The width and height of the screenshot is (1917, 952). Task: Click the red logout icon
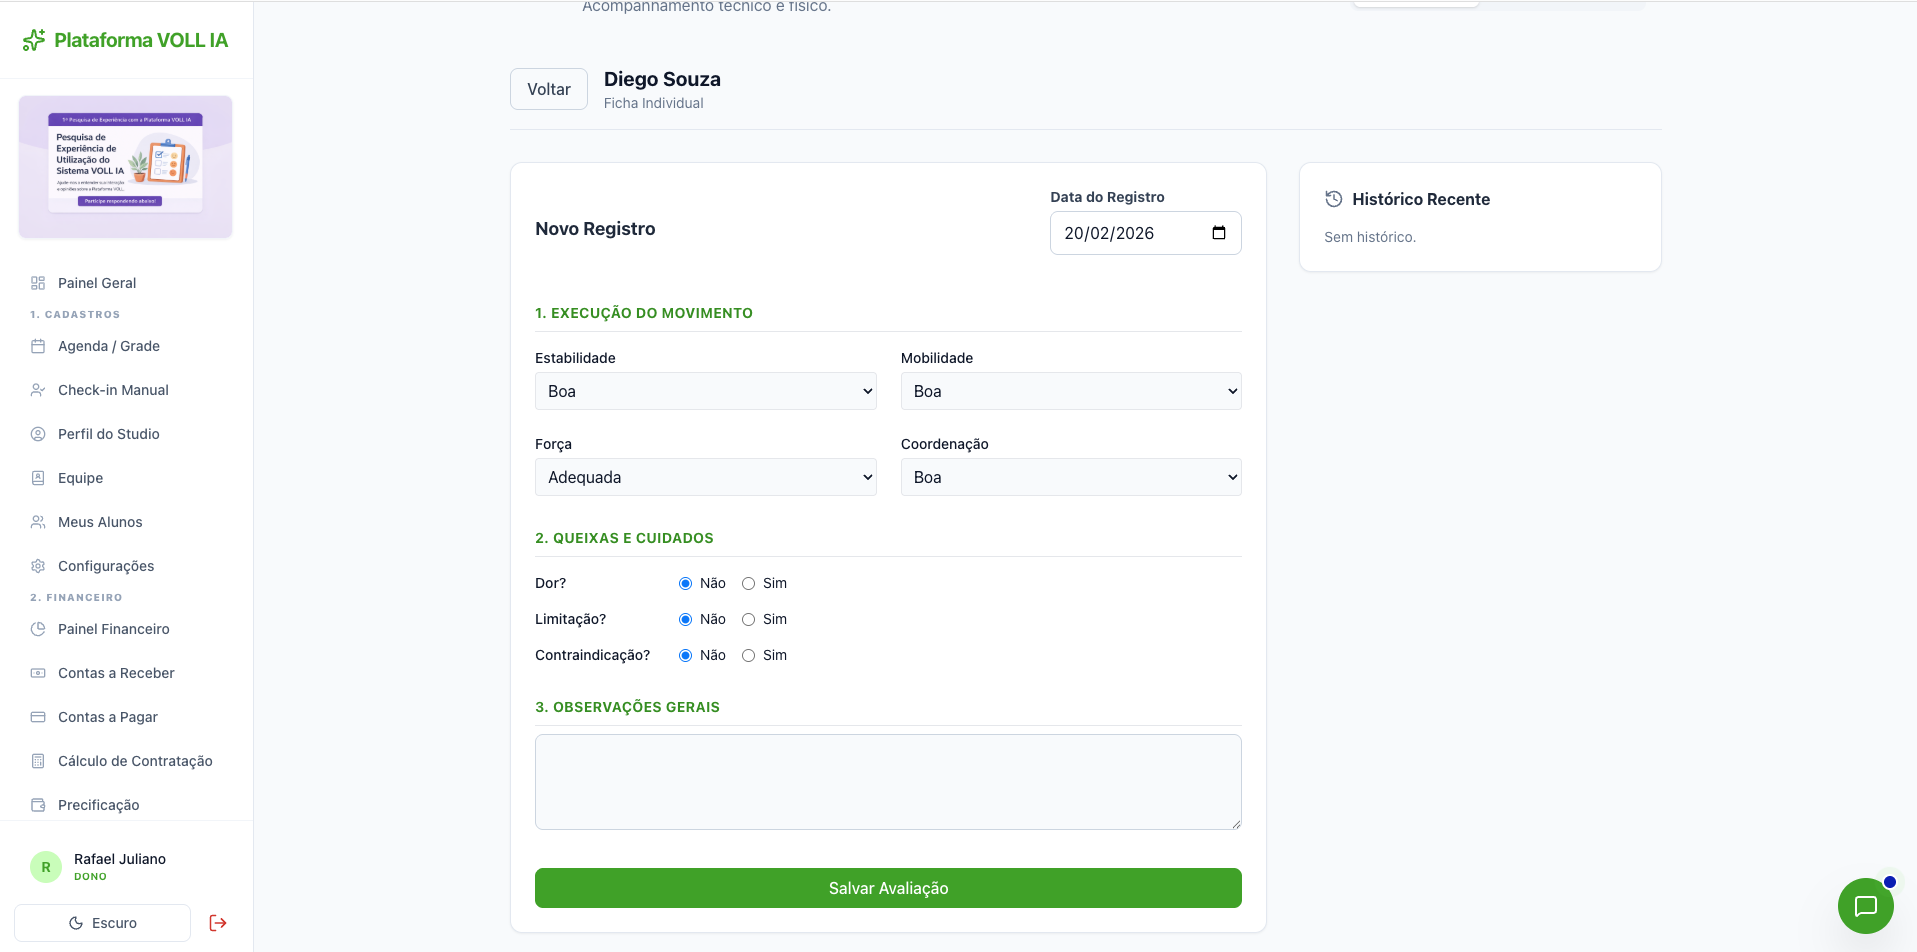[x=218, y=923]
